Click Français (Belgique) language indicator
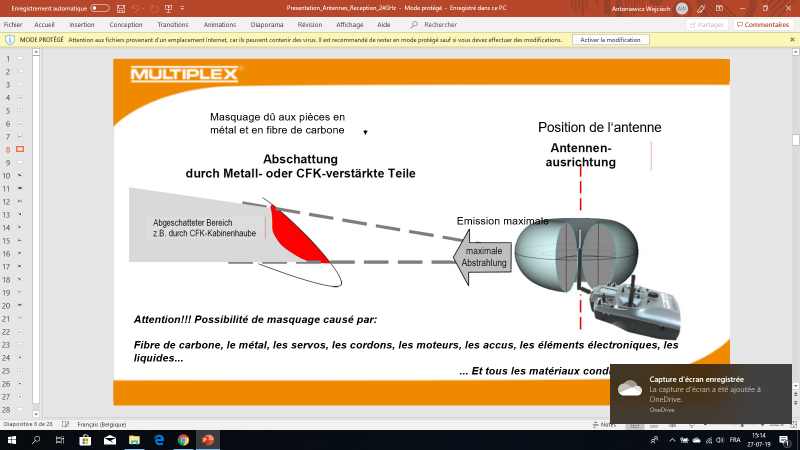The height and width of the screenshot is (450, 800). click(x=102, y=424)
